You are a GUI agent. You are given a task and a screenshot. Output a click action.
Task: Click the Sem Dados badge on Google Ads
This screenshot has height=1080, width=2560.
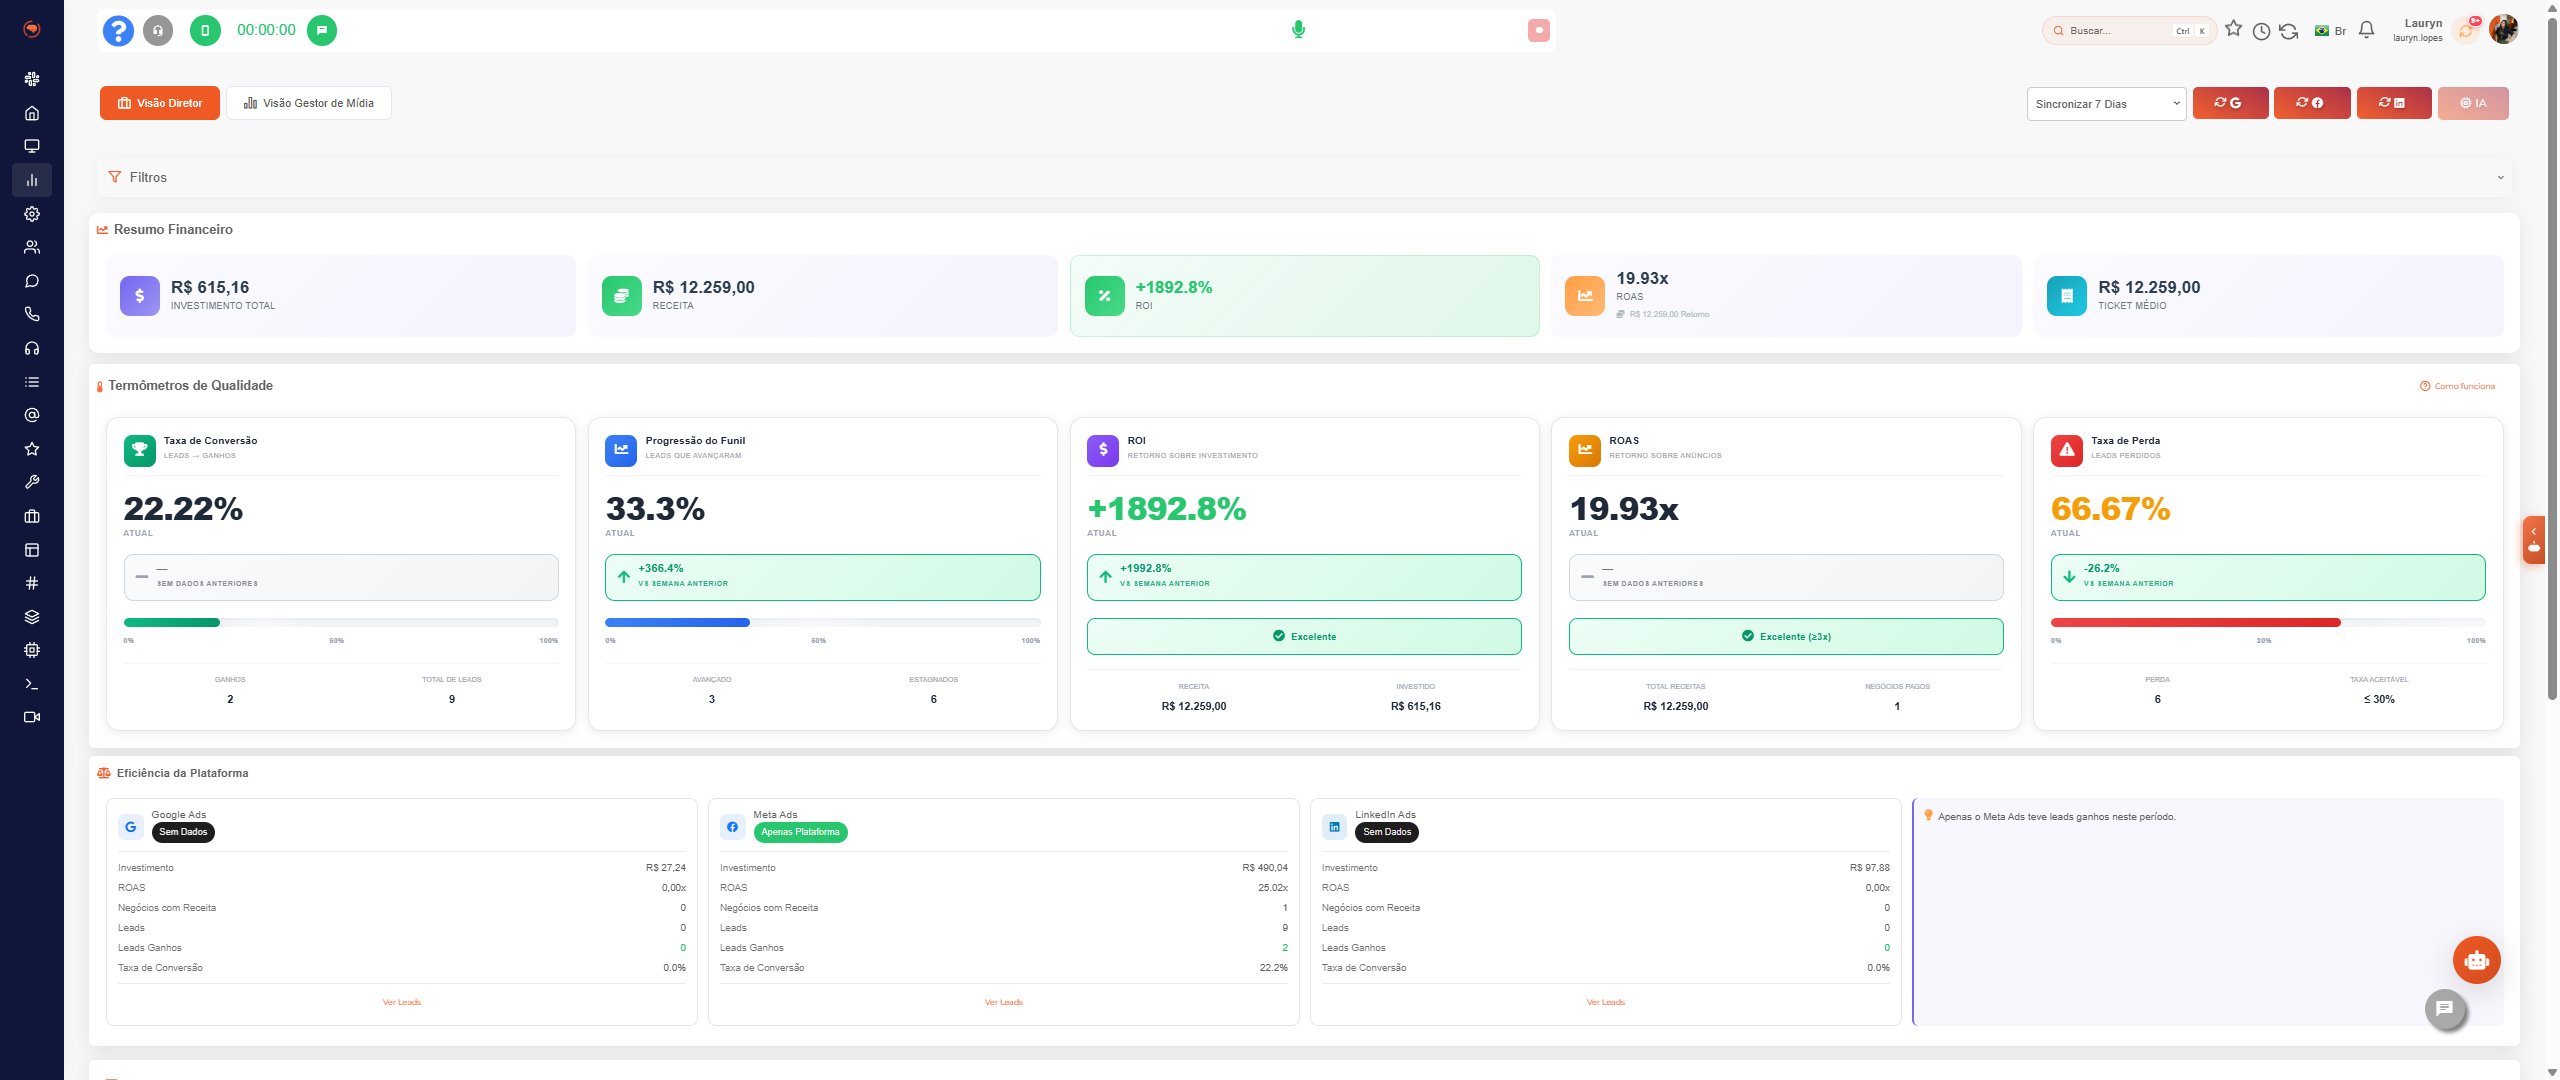point(183,832)
